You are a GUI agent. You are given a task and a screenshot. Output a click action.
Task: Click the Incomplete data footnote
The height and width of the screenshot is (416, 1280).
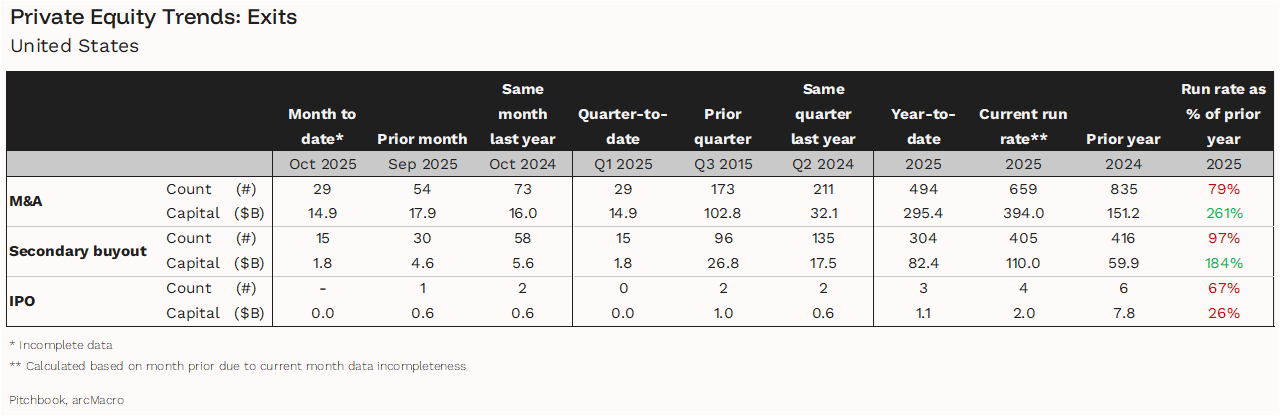point(61,345)
